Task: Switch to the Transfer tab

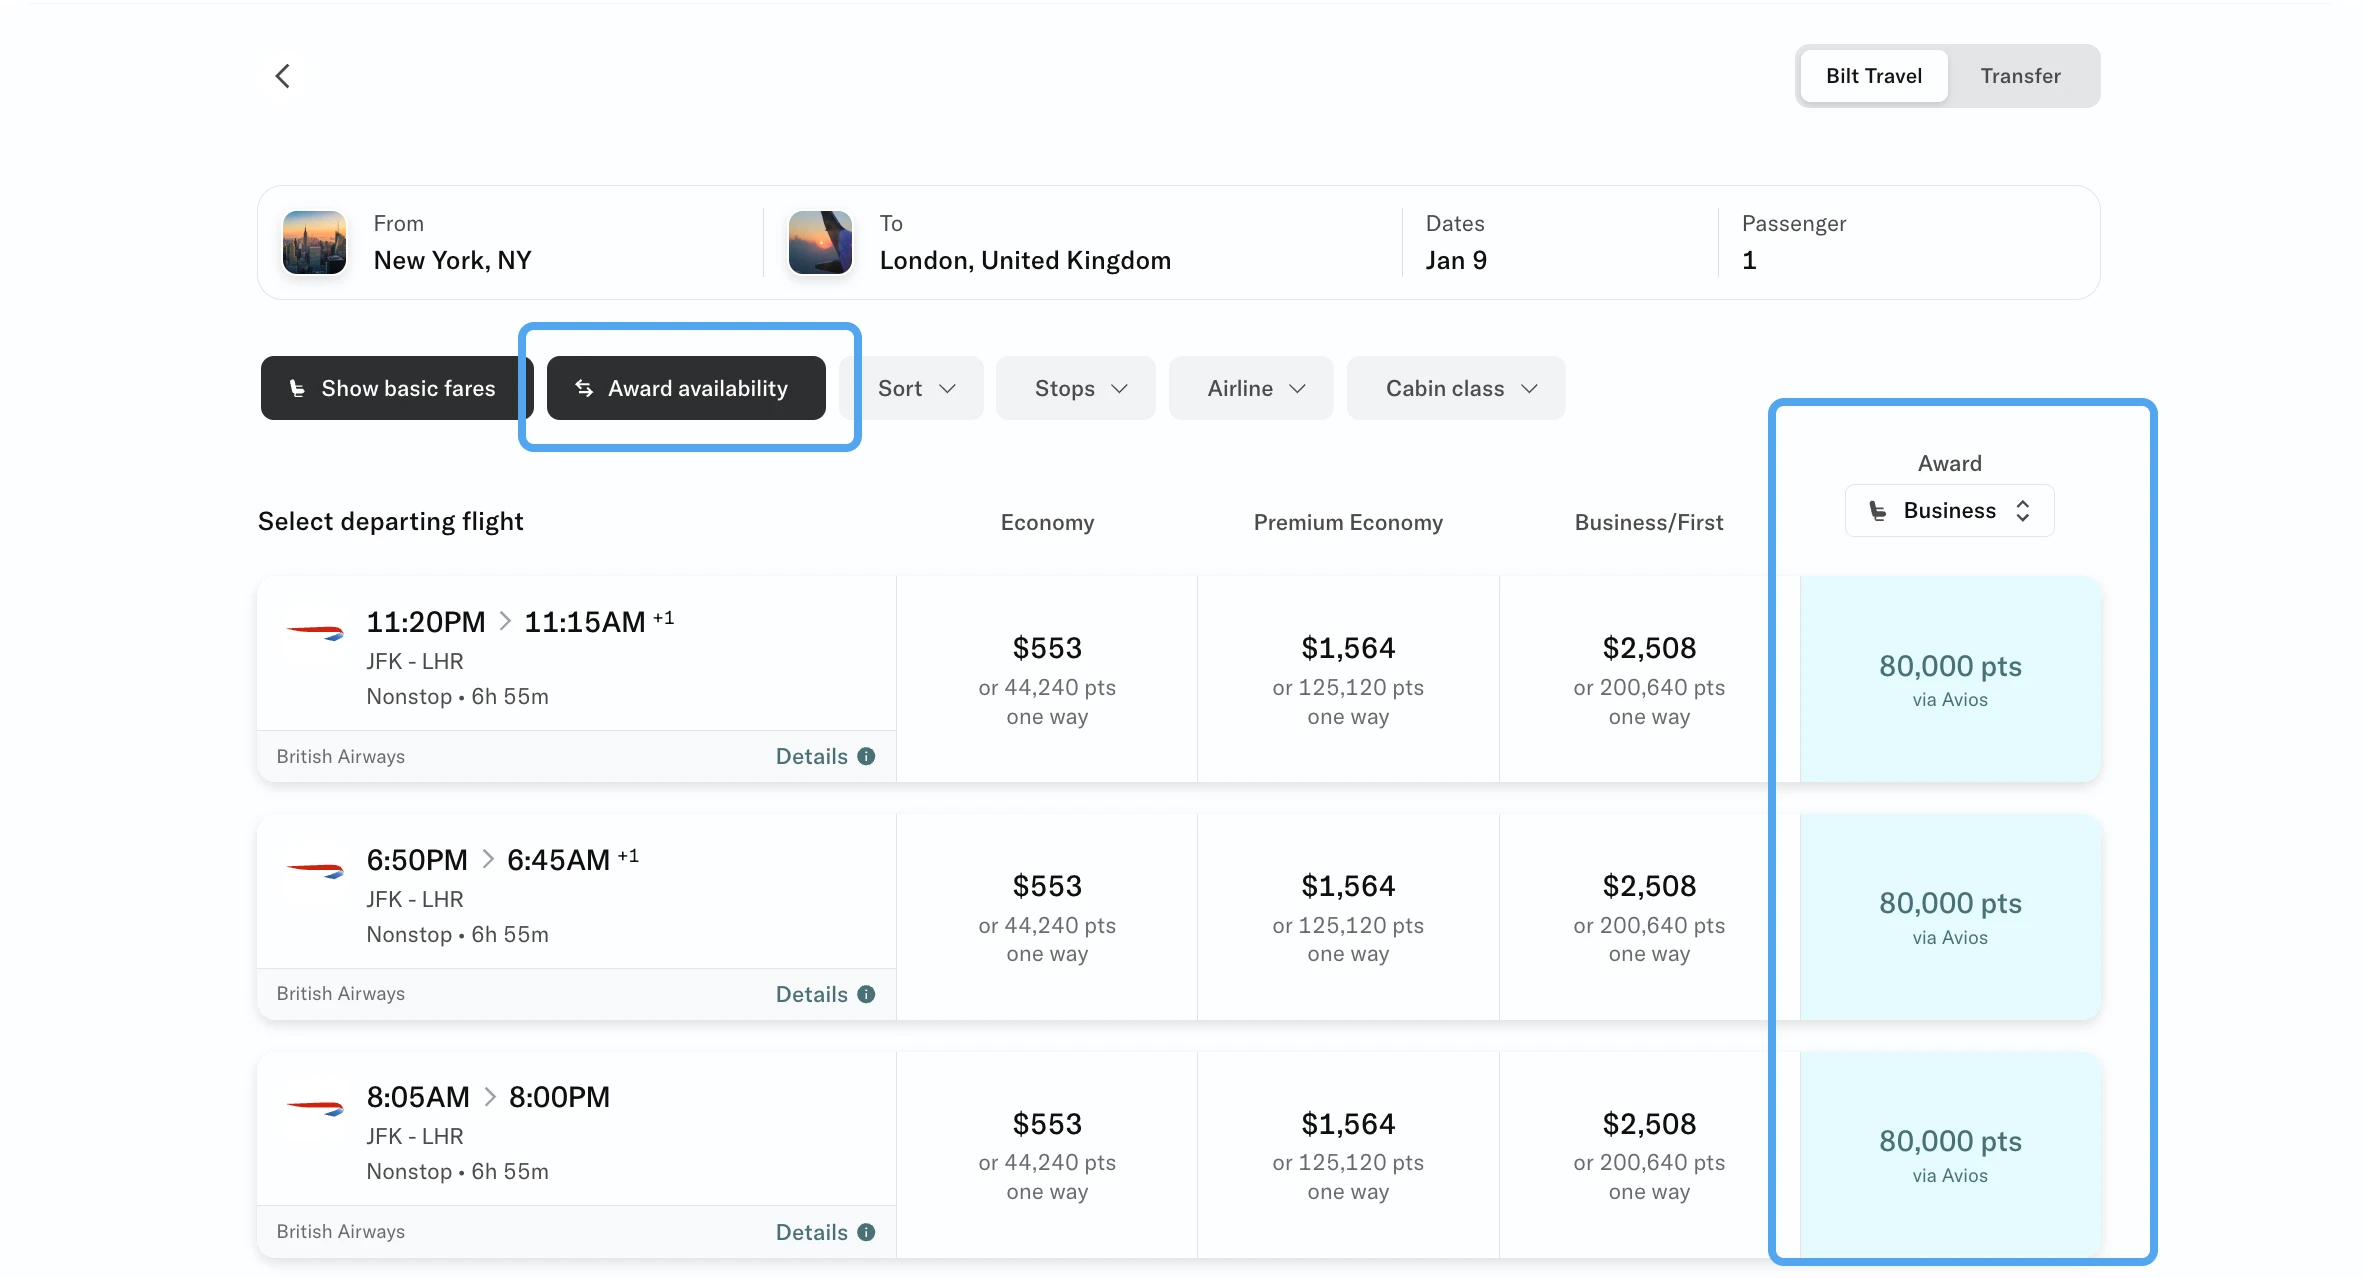Action: coord(2020,76)
